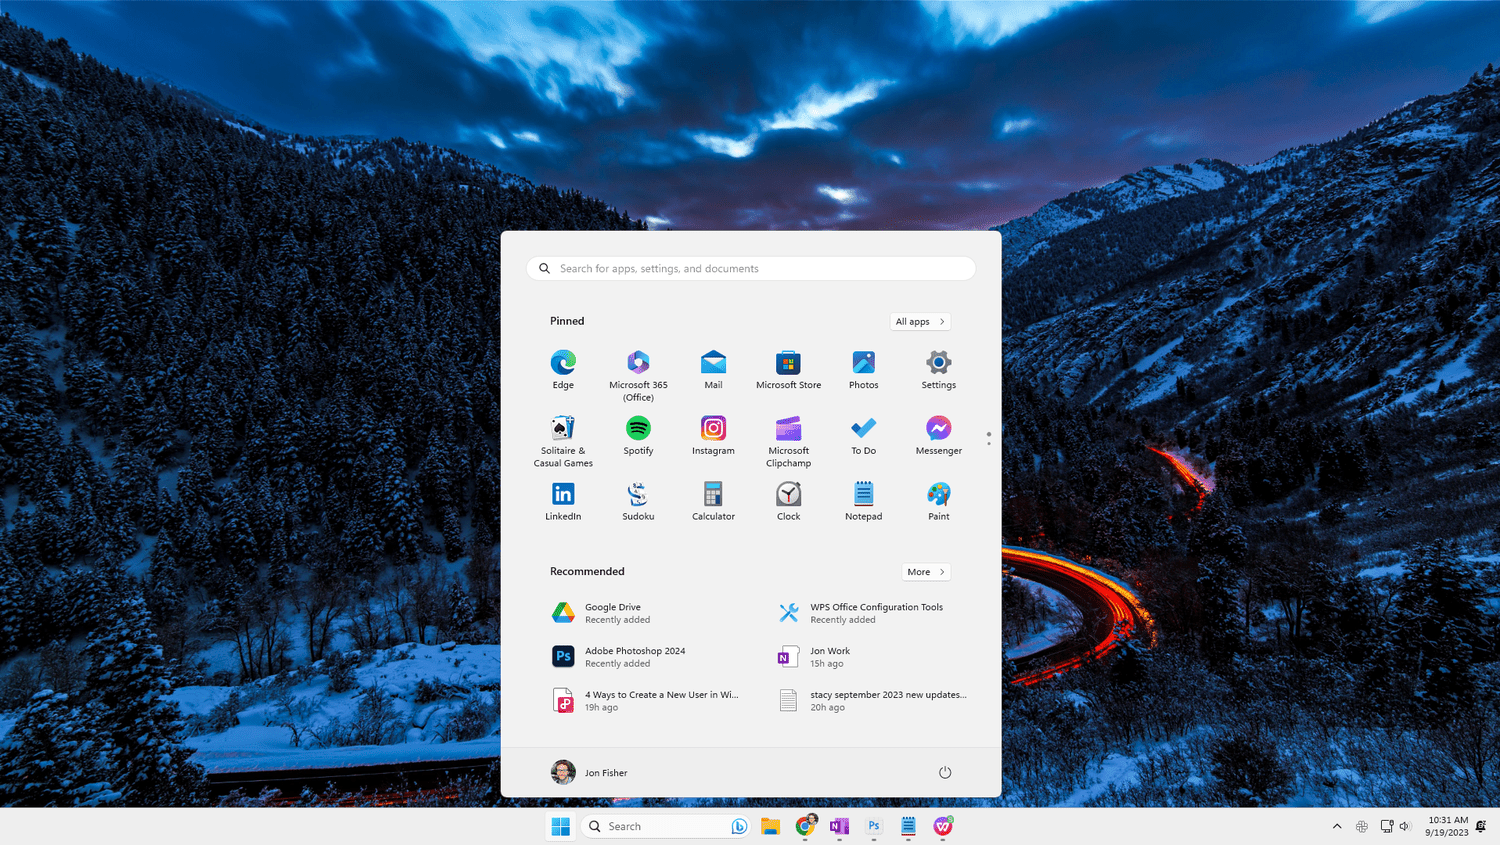This screenshot has height=845, width=1500.
Task: Open Microsoft Store from pinned apps
Action: [x=788, y=370]
